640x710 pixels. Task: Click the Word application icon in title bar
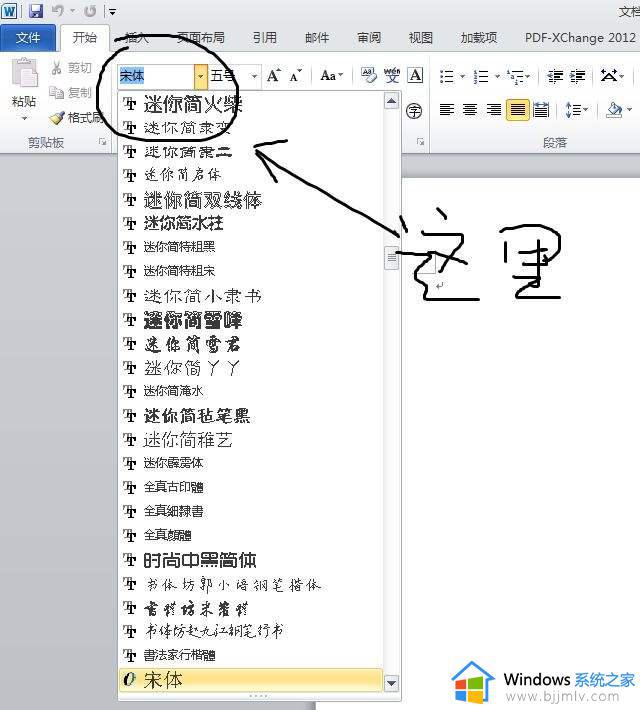[x=9, y=11]
